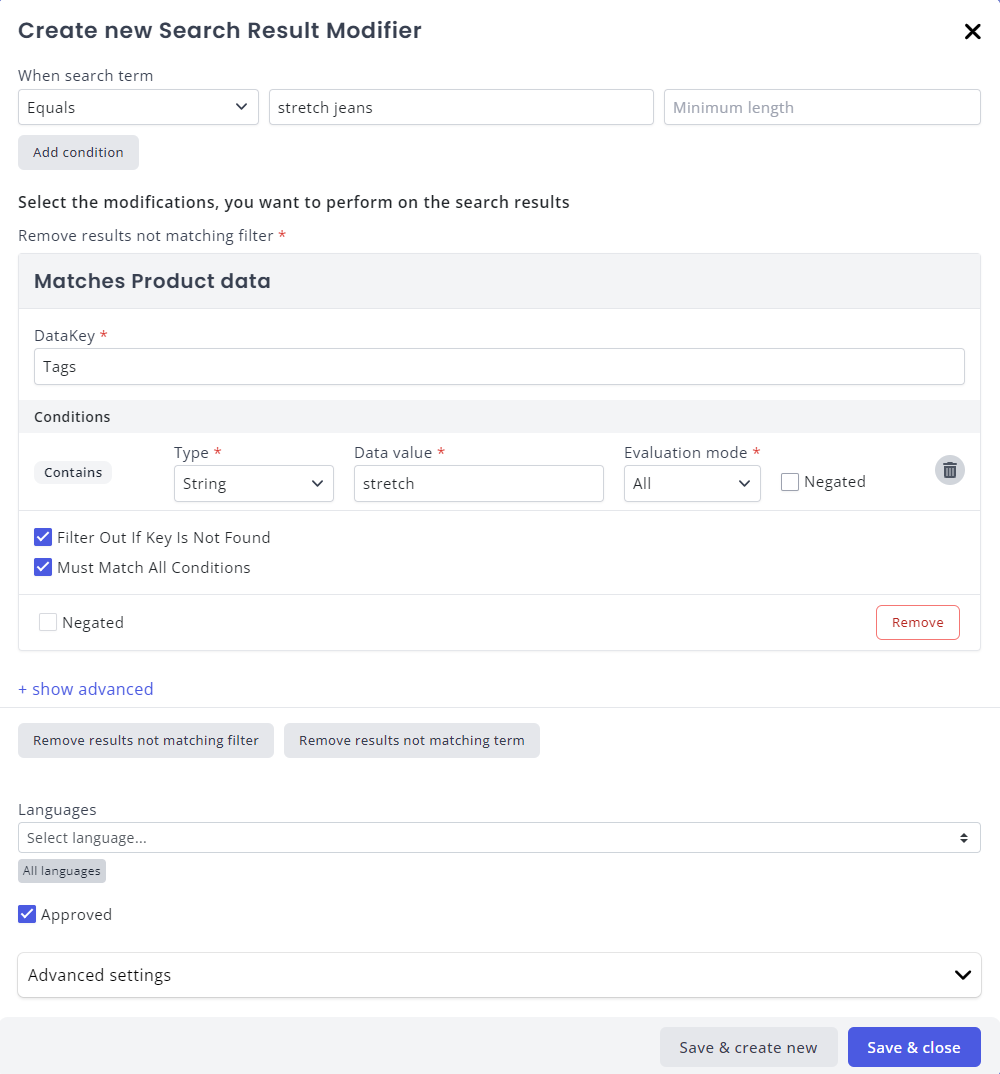Open the Equals search term dropdown
Viewport: 1000px width, 1074px height.
138,107
